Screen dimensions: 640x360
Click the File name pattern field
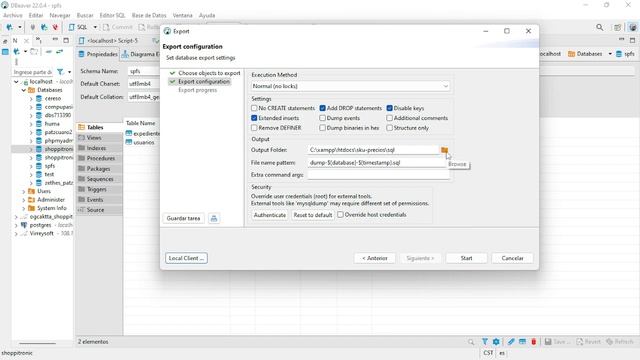coord(378,162)
